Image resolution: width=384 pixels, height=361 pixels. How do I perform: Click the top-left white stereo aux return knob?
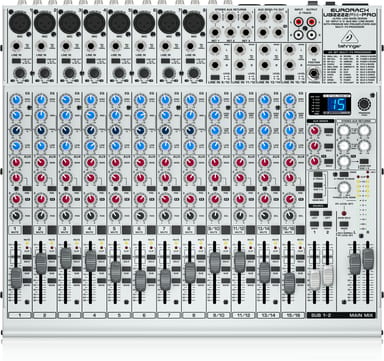(x=344, y=130)
